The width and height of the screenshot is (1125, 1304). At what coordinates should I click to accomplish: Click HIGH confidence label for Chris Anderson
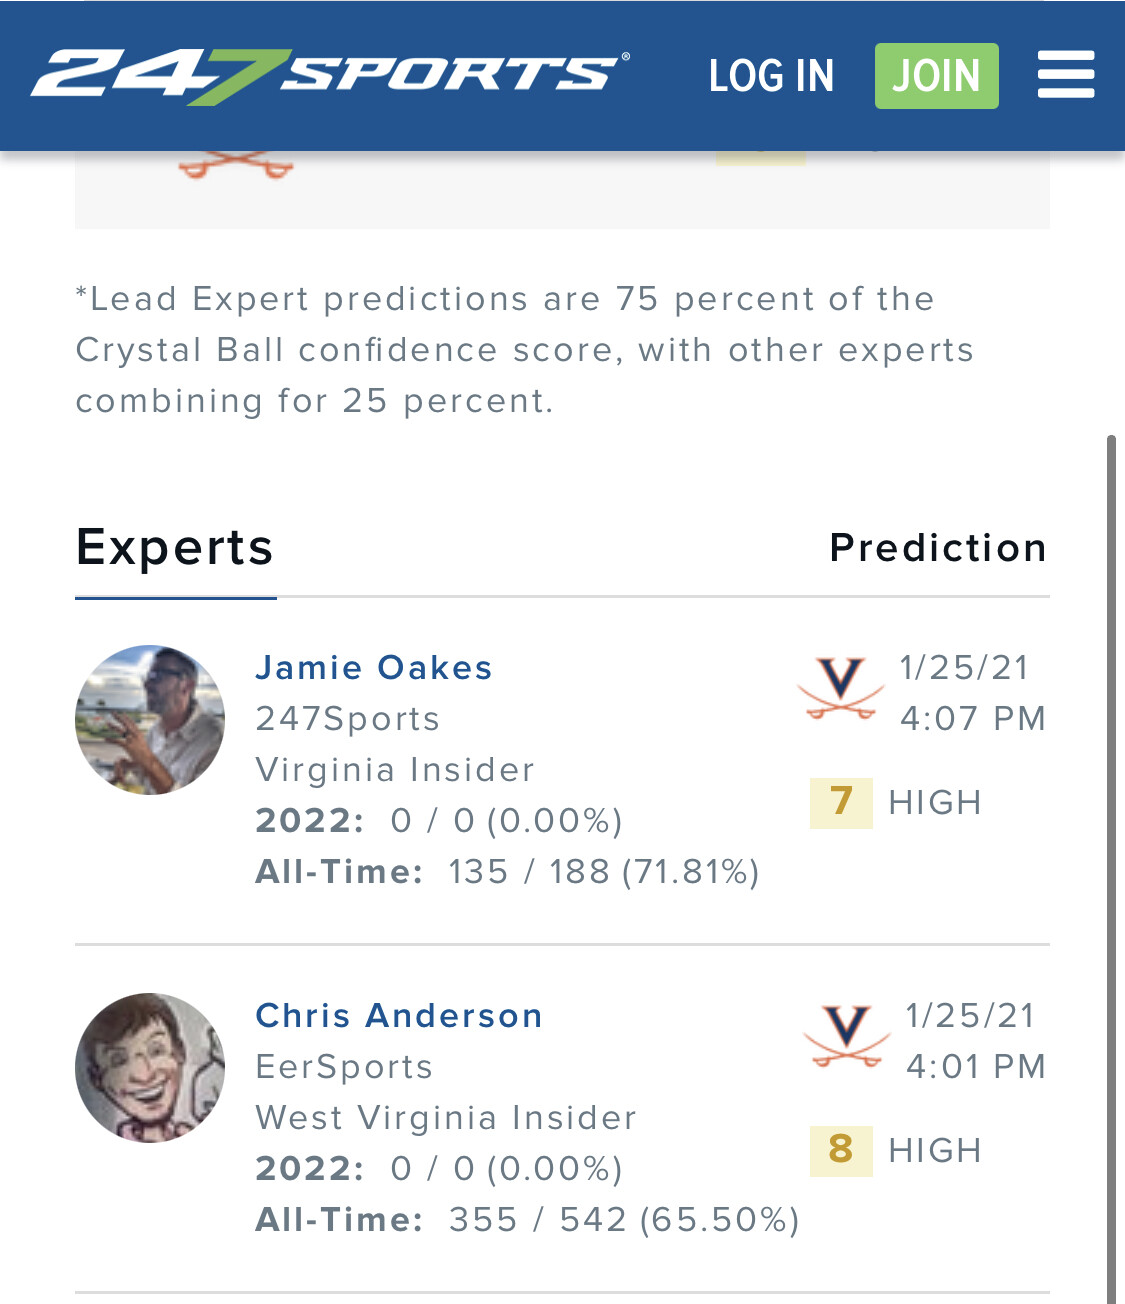[935, 1151]
